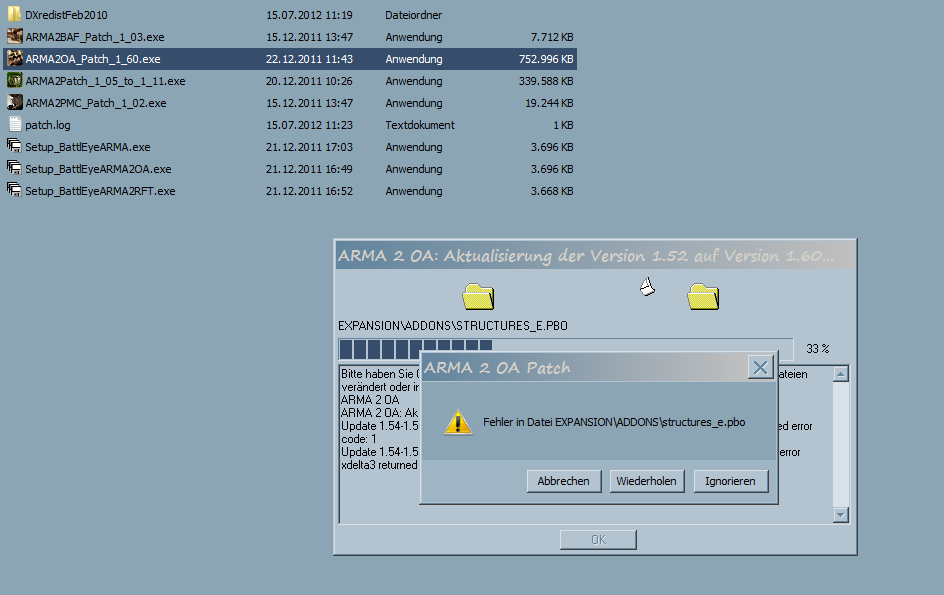Click the greyed OK button

[598, 540]
